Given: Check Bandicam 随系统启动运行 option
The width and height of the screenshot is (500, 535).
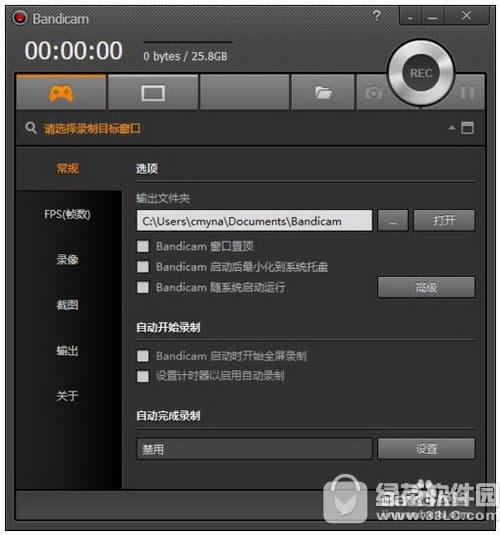Looking at the screenshot, I should pos(143,287).
